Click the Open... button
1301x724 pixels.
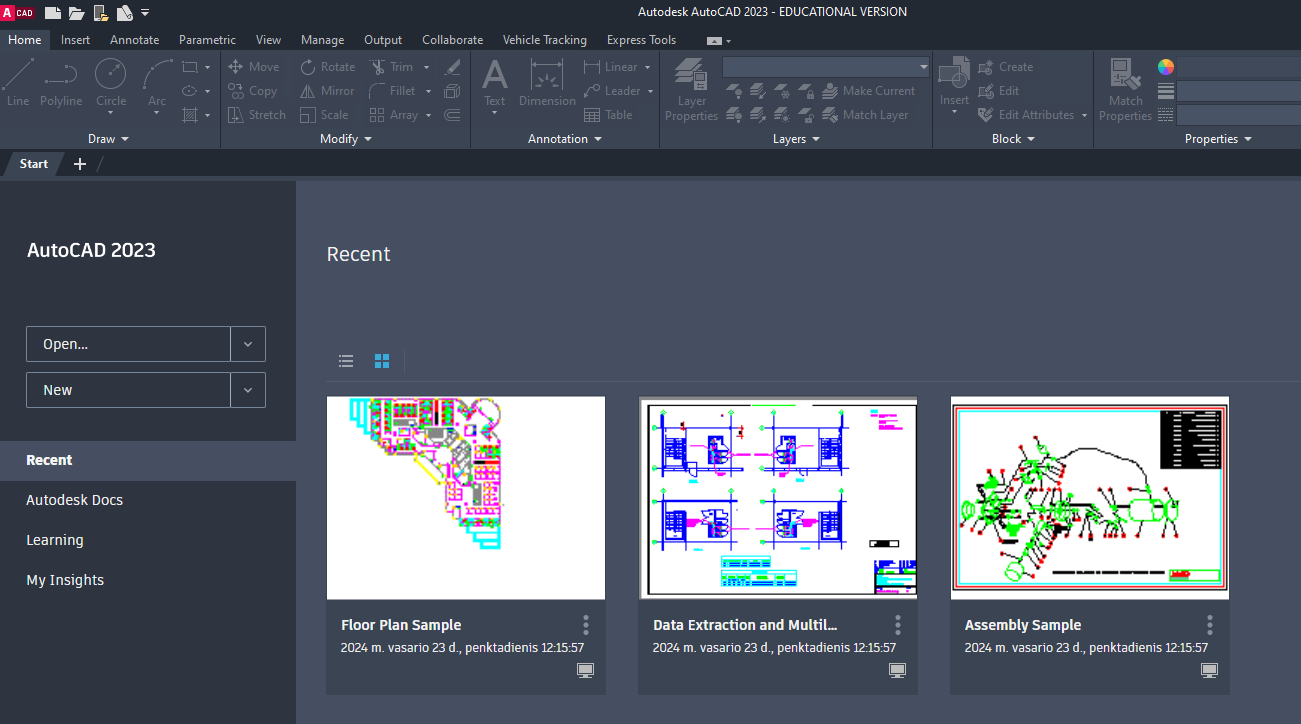click(128, 344)
